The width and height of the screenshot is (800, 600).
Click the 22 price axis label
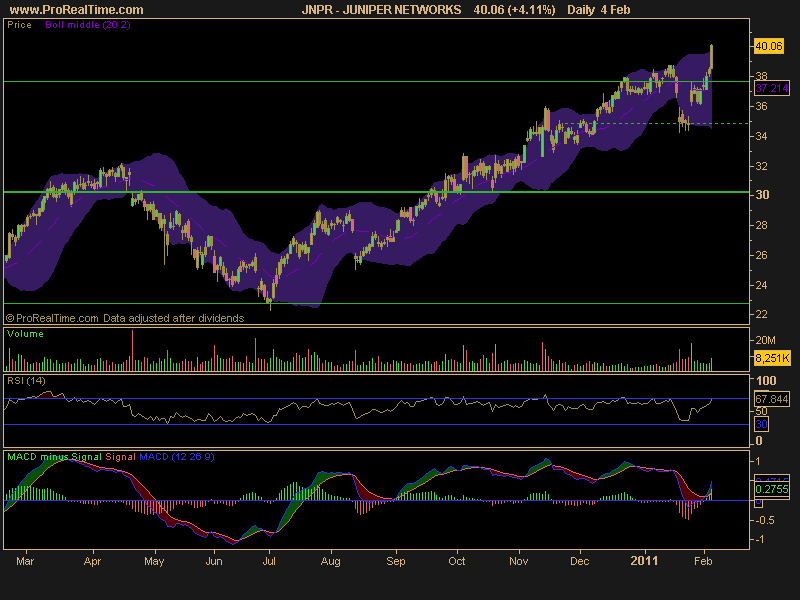761,314
